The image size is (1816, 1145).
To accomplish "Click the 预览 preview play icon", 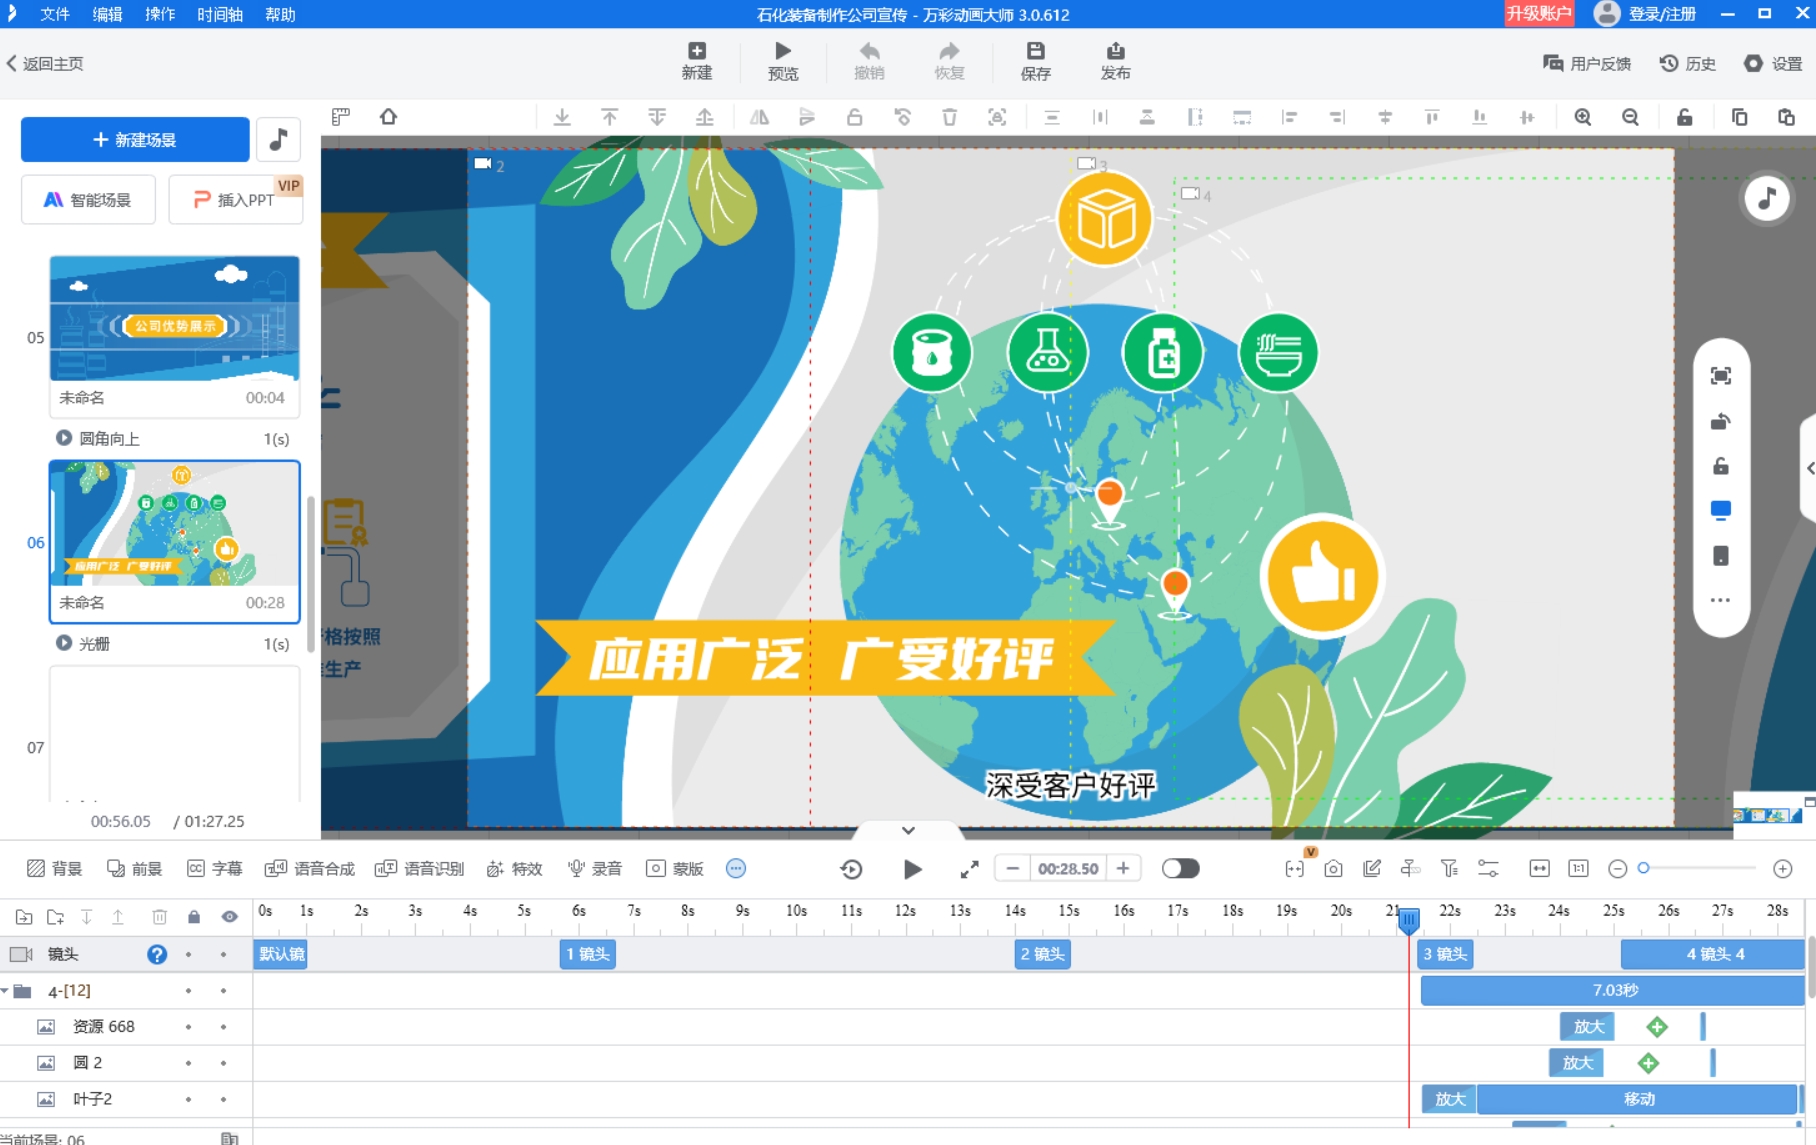I will coord(783,61).
